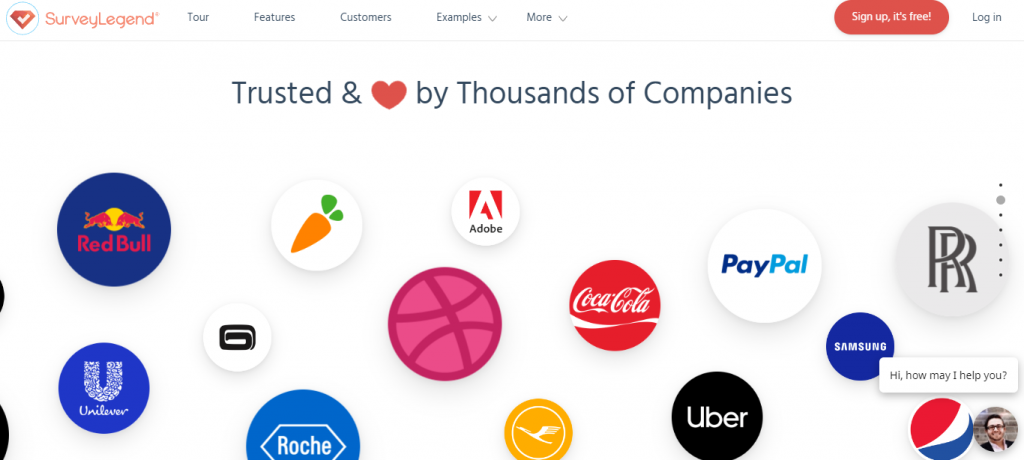Select the Rolls-Royce RR logo
This screenshot has height=460, width=1024.
[x=952, y=259]
